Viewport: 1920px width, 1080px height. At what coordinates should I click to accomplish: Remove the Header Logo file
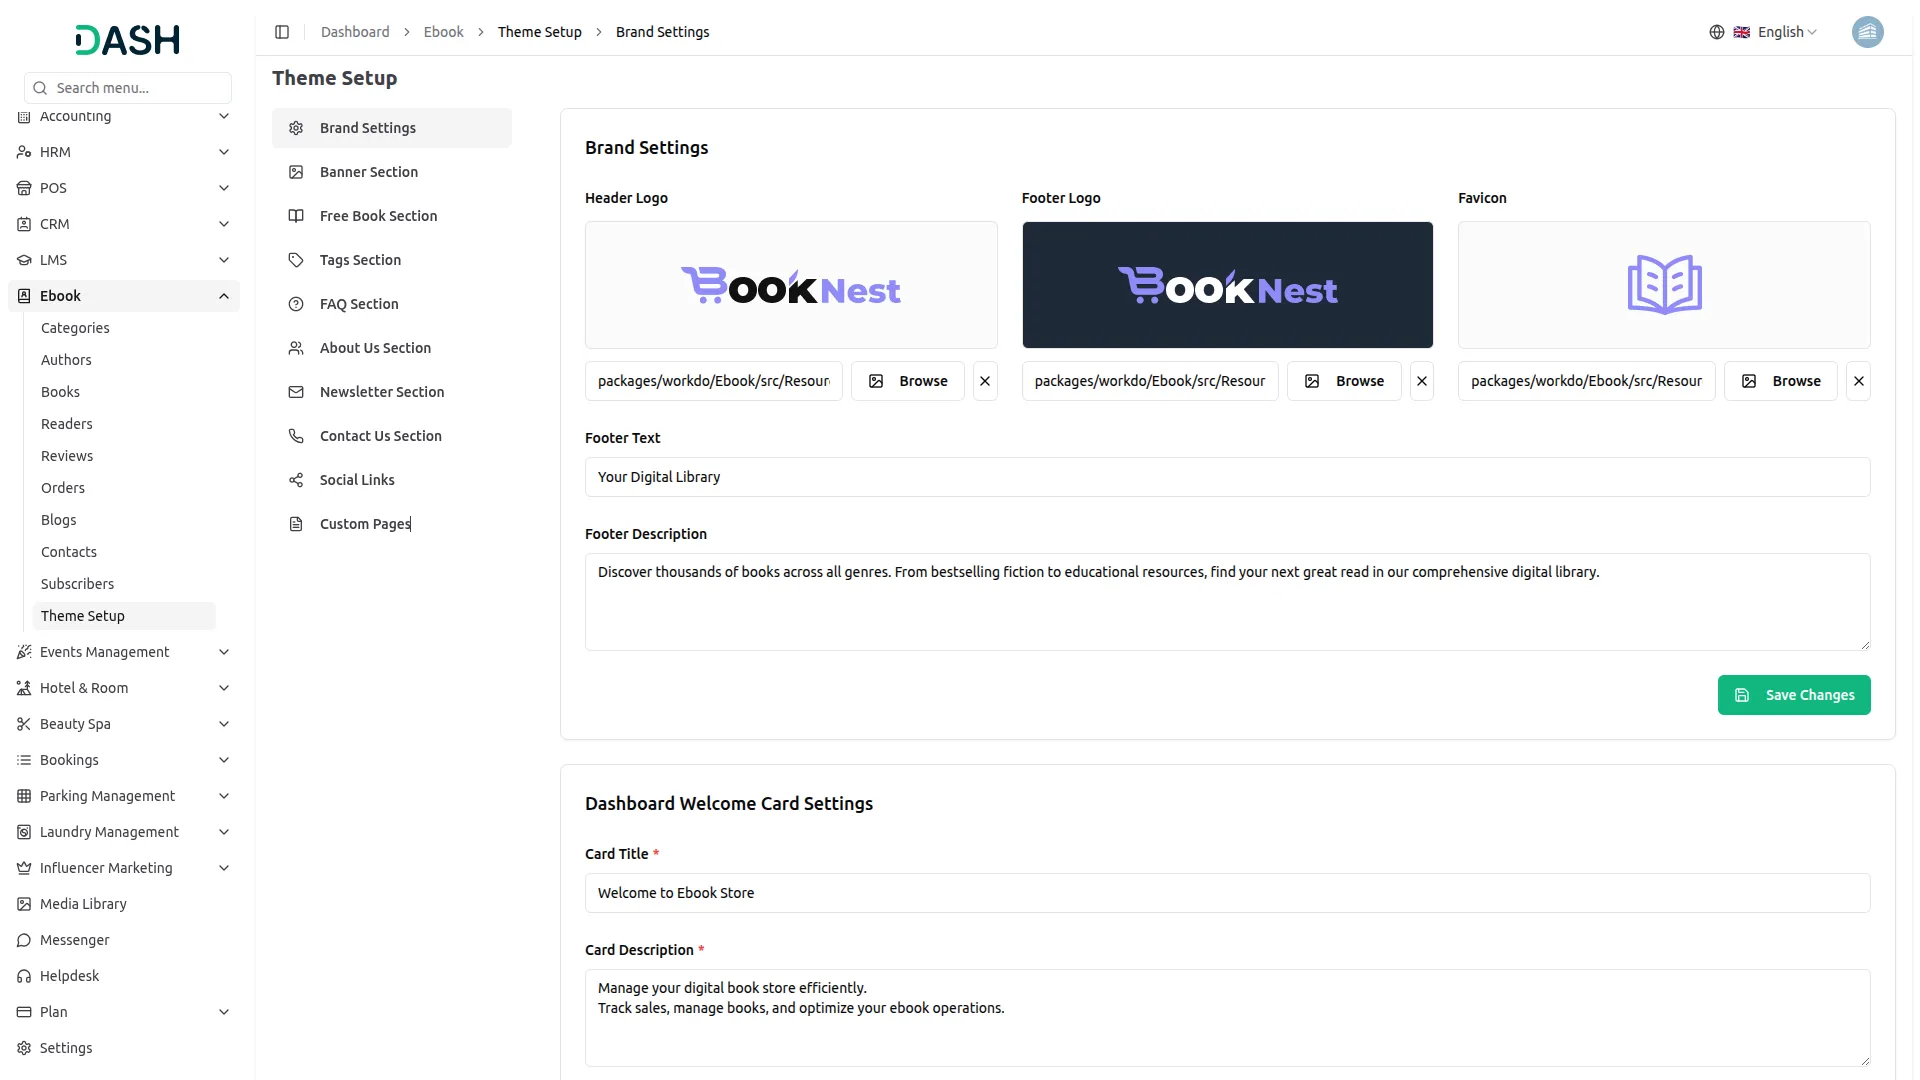pos(985,381)
